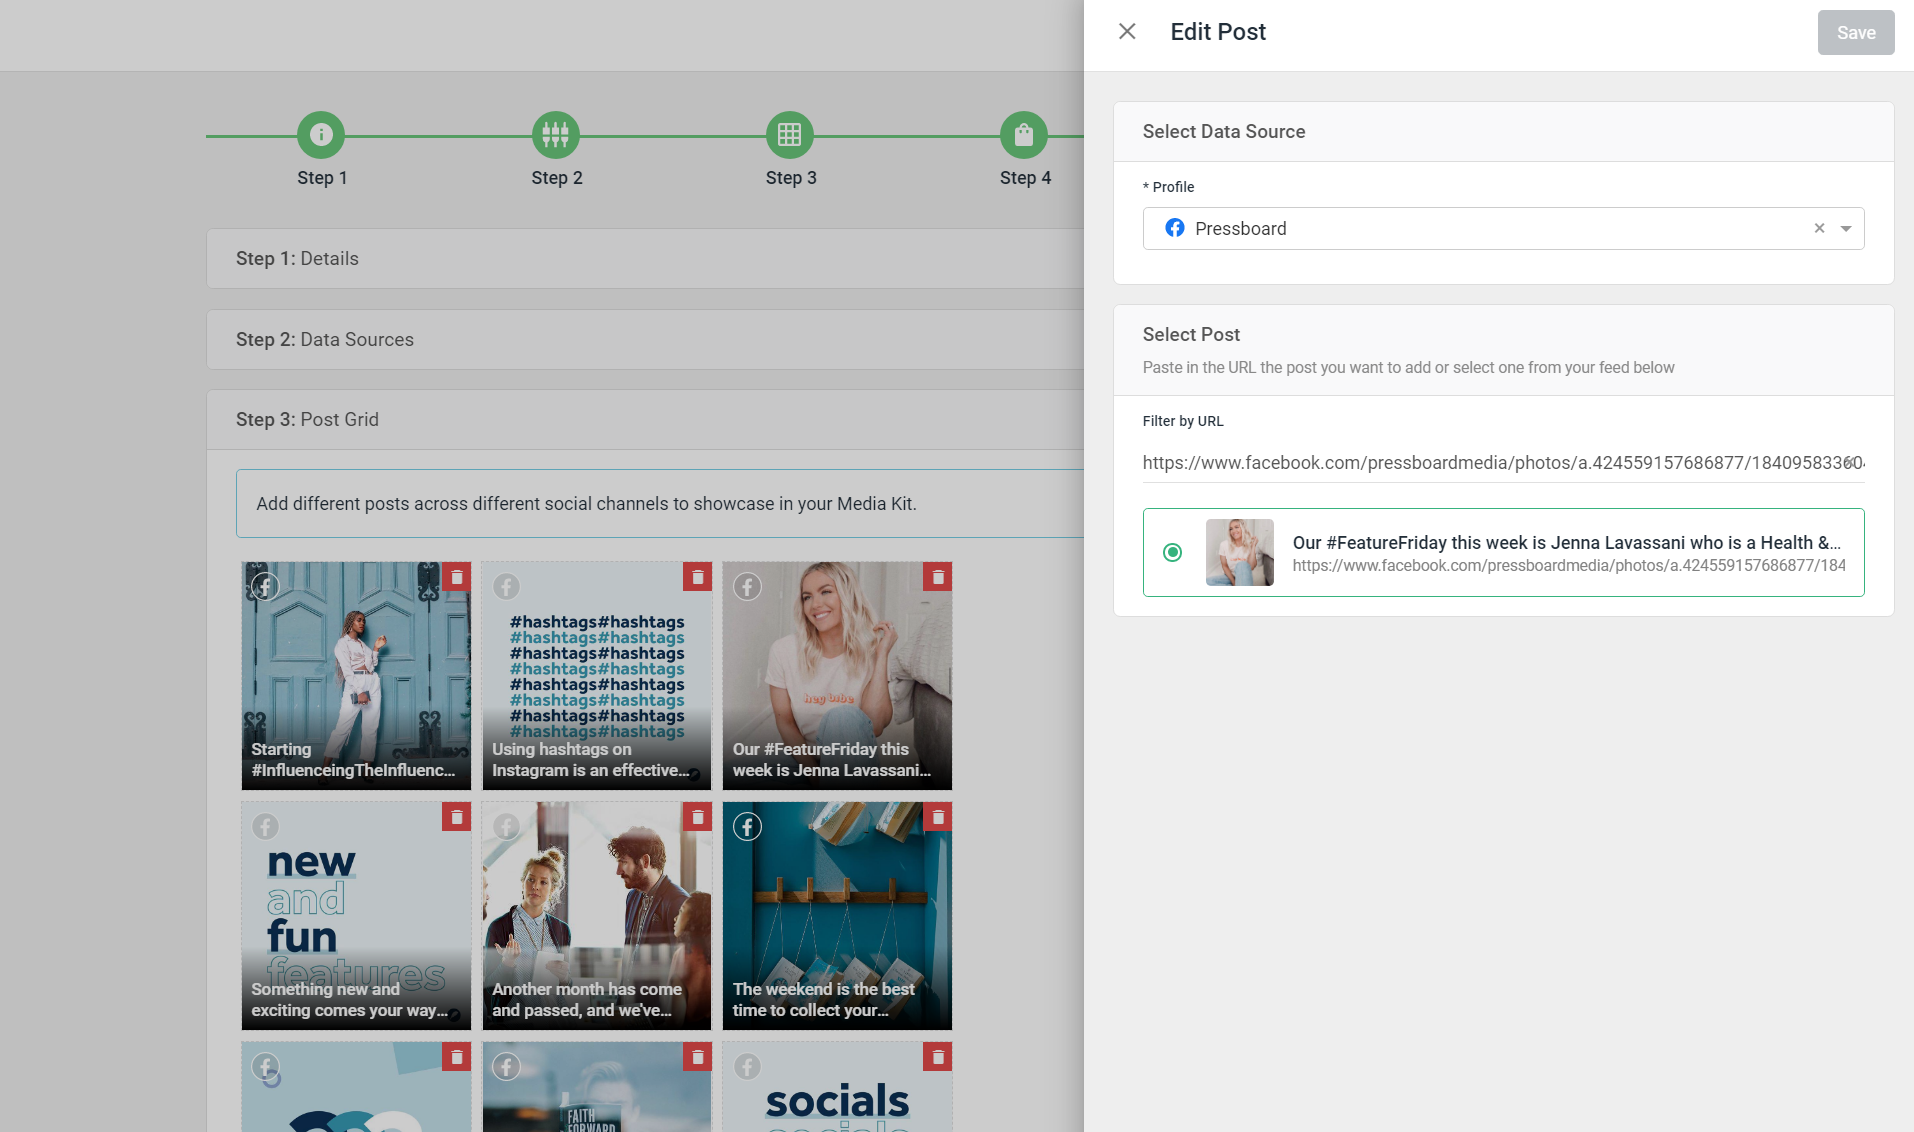Click Facebook icon on Our #FeatureFriday tile
The width and height of the screenshot is (1914, 1132).
[x=747, y=586]
